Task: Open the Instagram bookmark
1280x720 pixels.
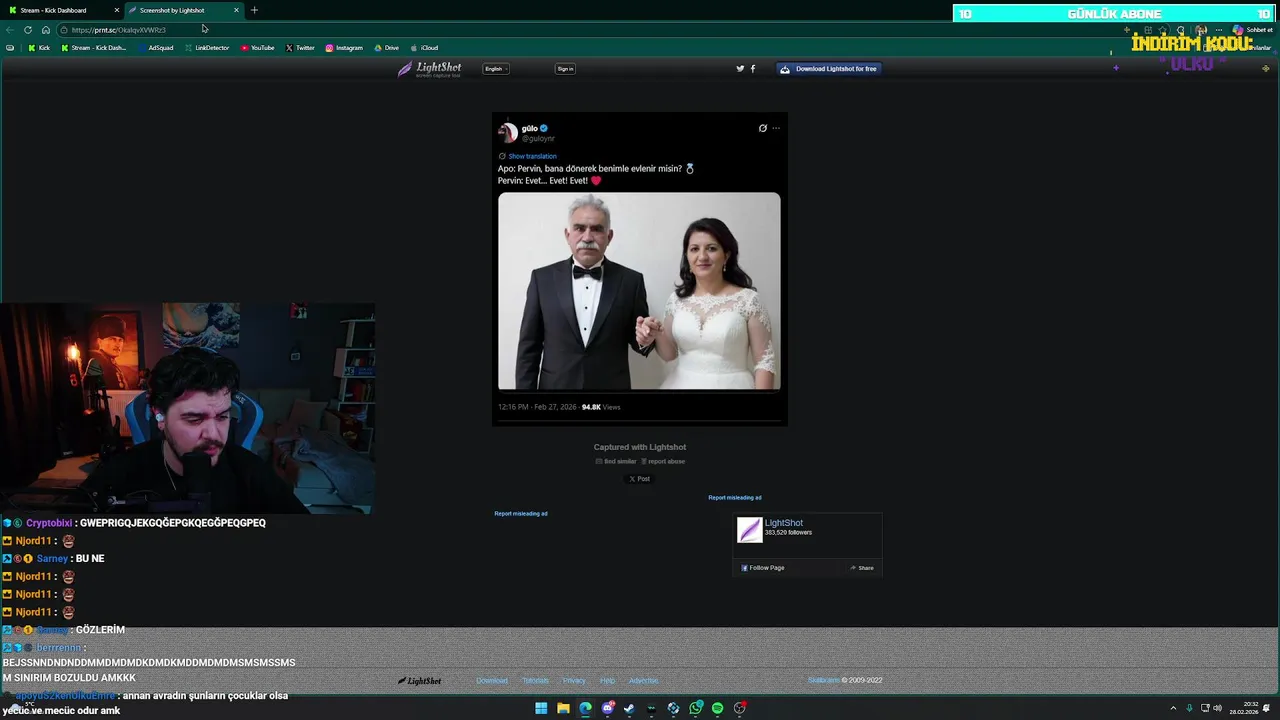Action: (344, 48)
